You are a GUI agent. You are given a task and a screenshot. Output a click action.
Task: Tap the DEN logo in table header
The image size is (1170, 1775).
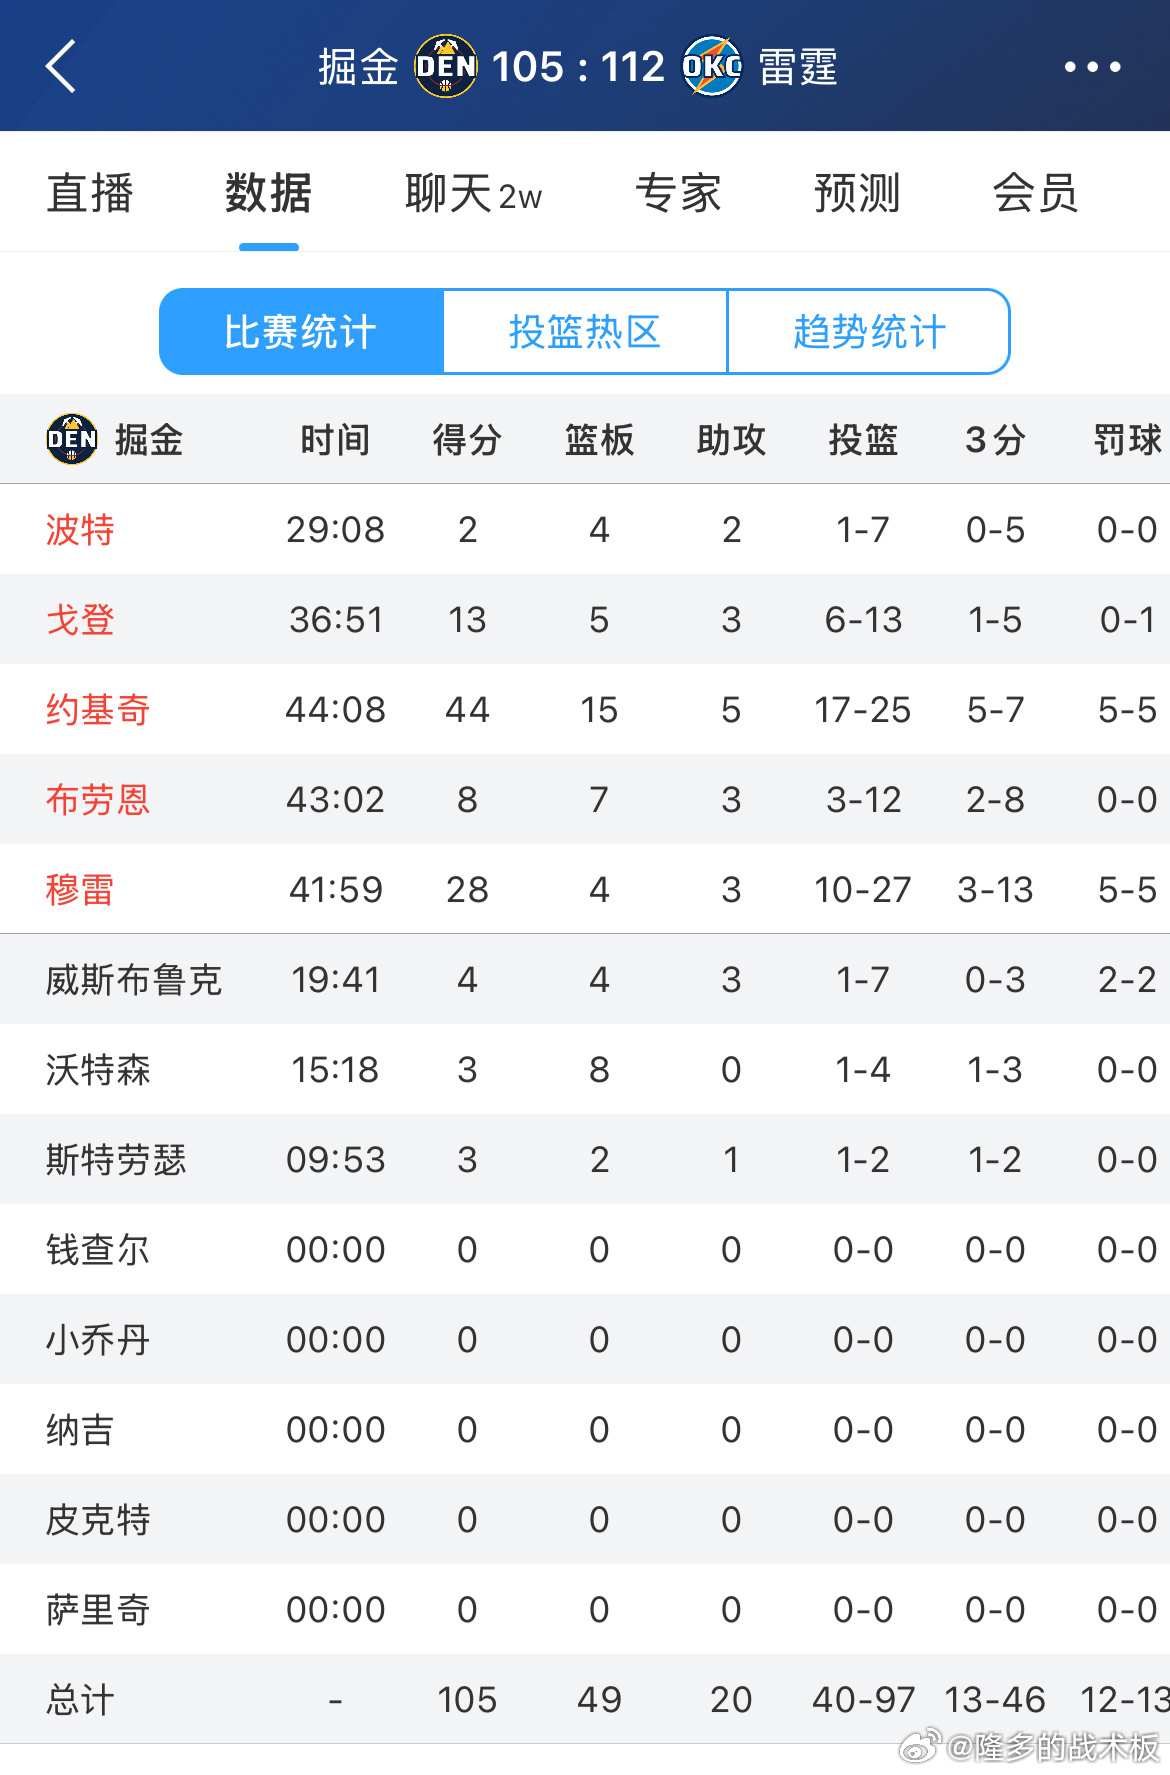coord(72,439)
